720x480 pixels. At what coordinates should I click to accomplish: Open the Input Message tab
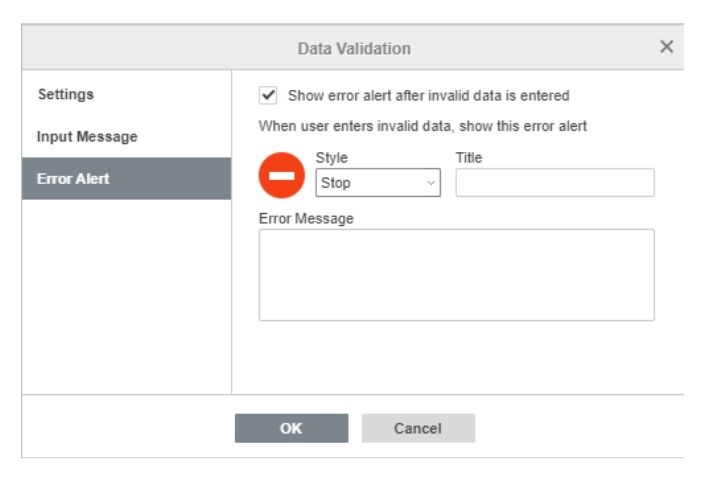click(87, 136)
